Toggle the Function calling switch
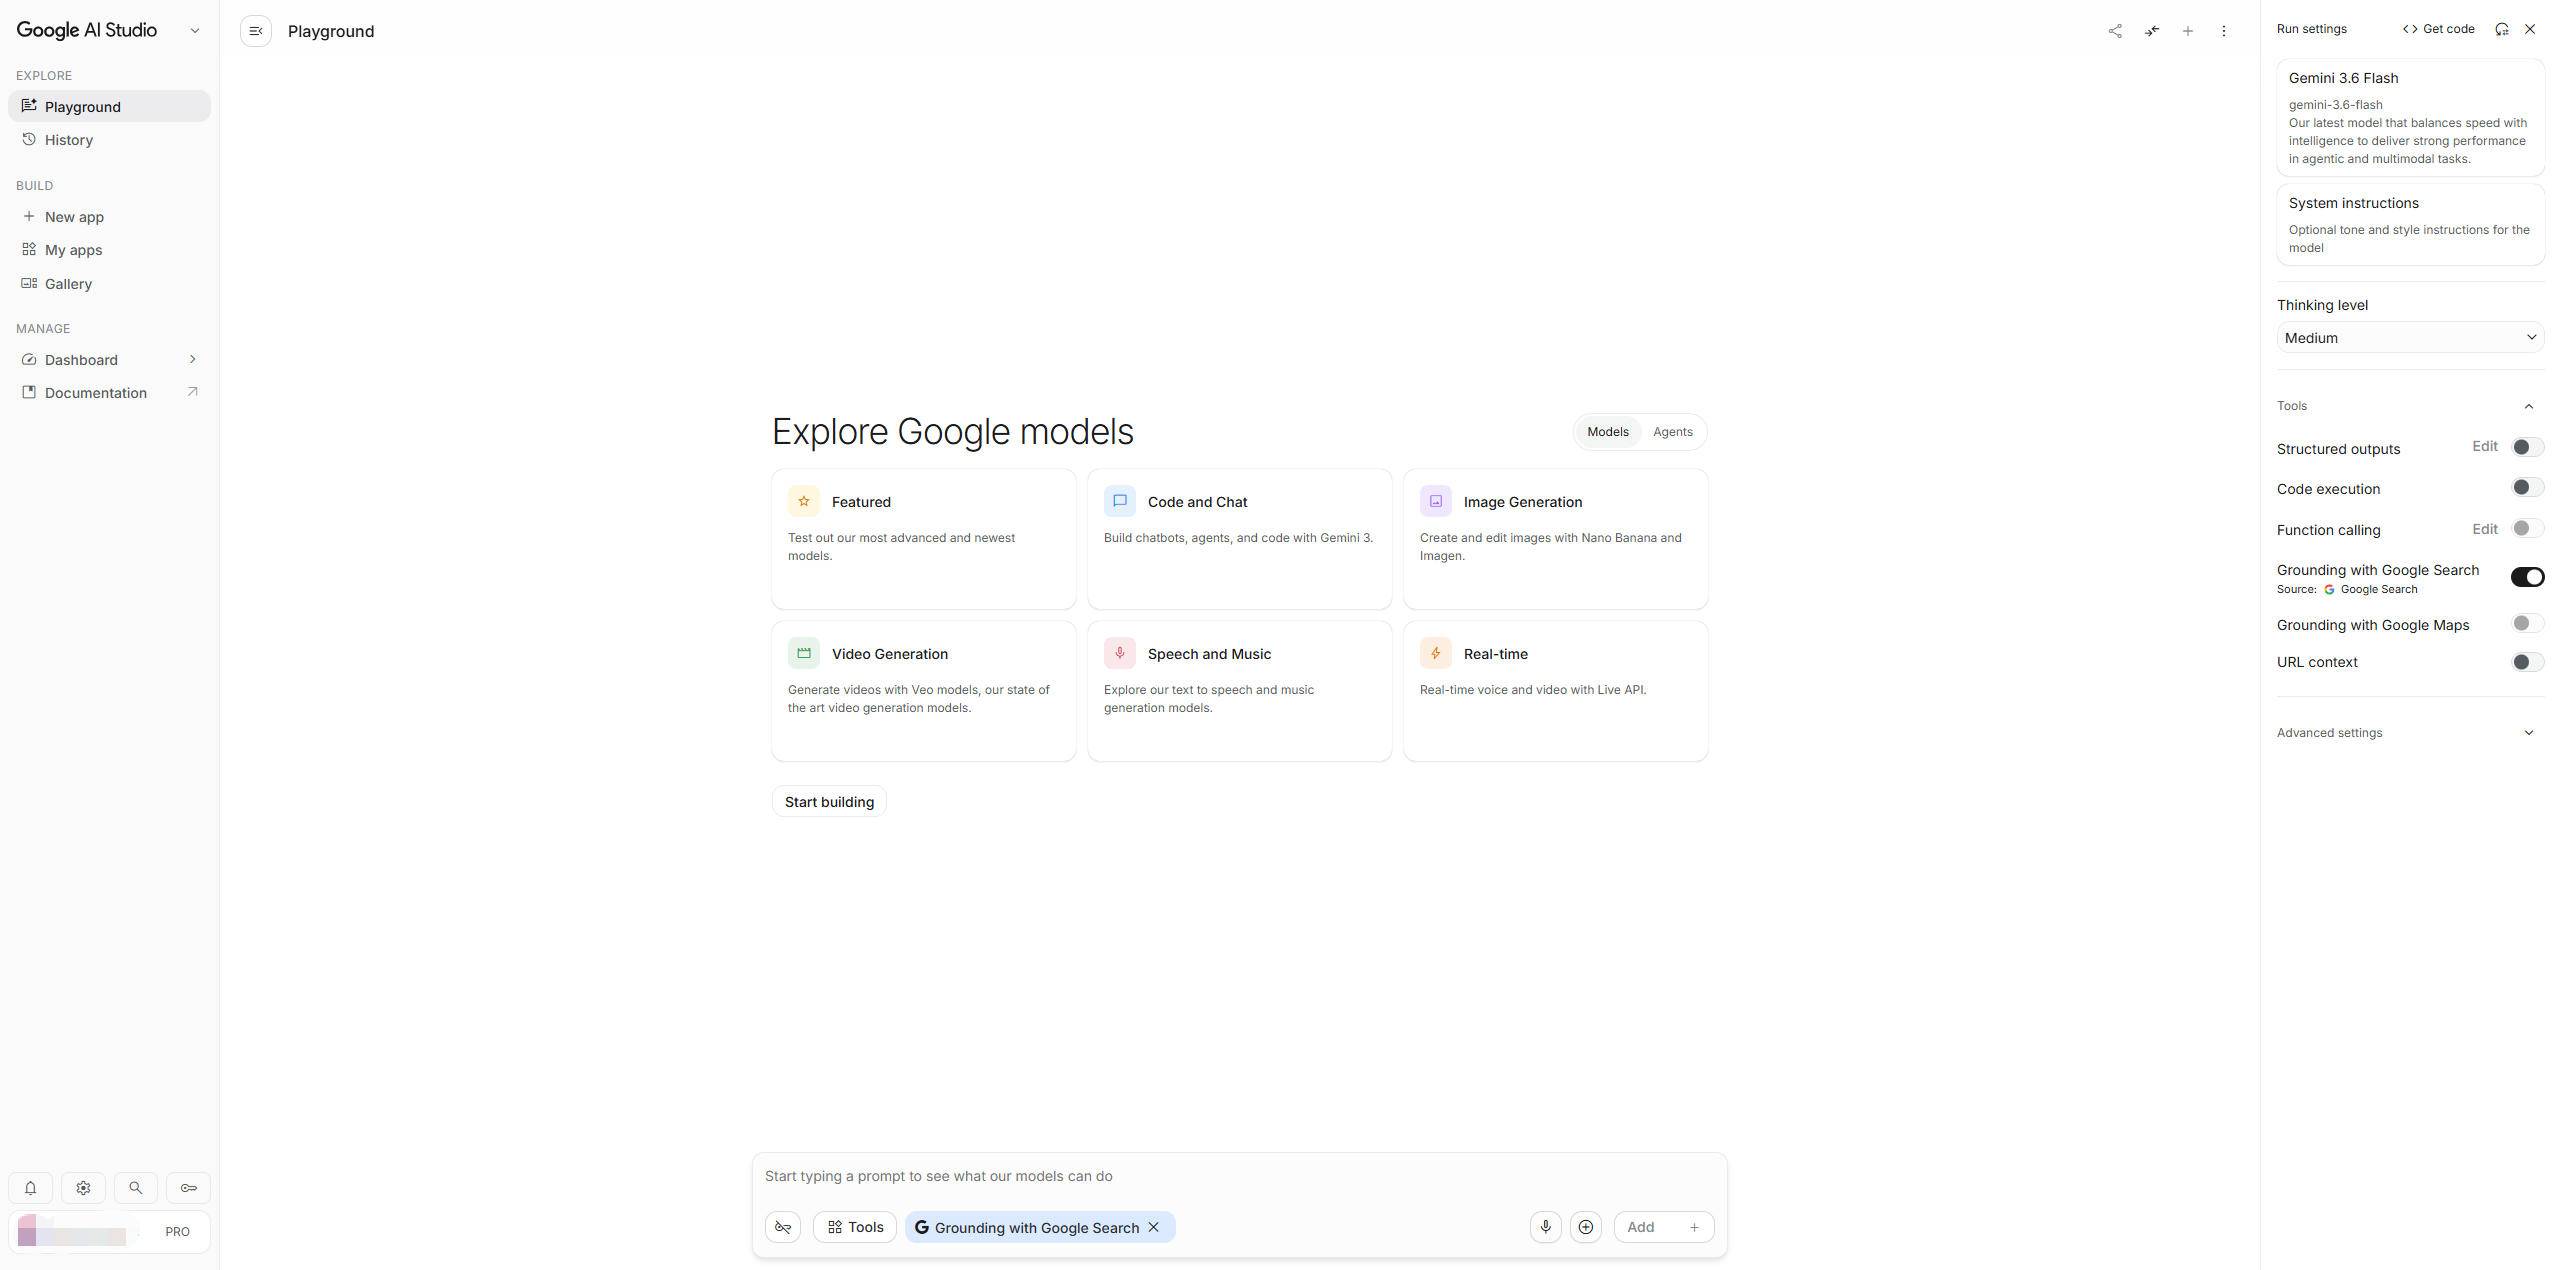Image resolution: width=2560 pixels, height=1270 pixels. (x=2526, y=529)
